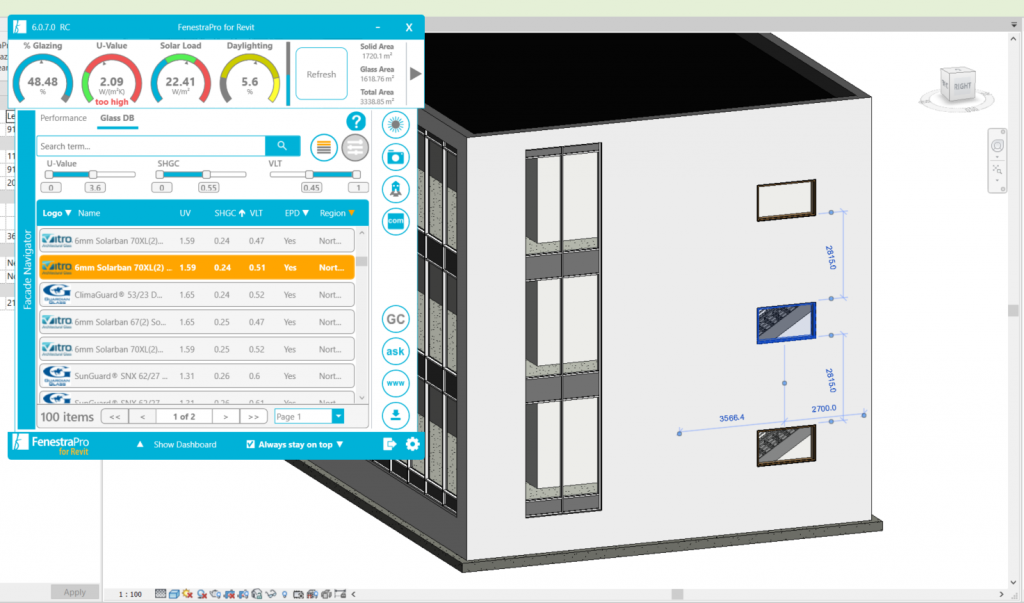This screenshot has width=1024, height=603.
Task: Select highlighted Solarban 70XL(2) row VLT 0.51
Action: pos(197,267)
